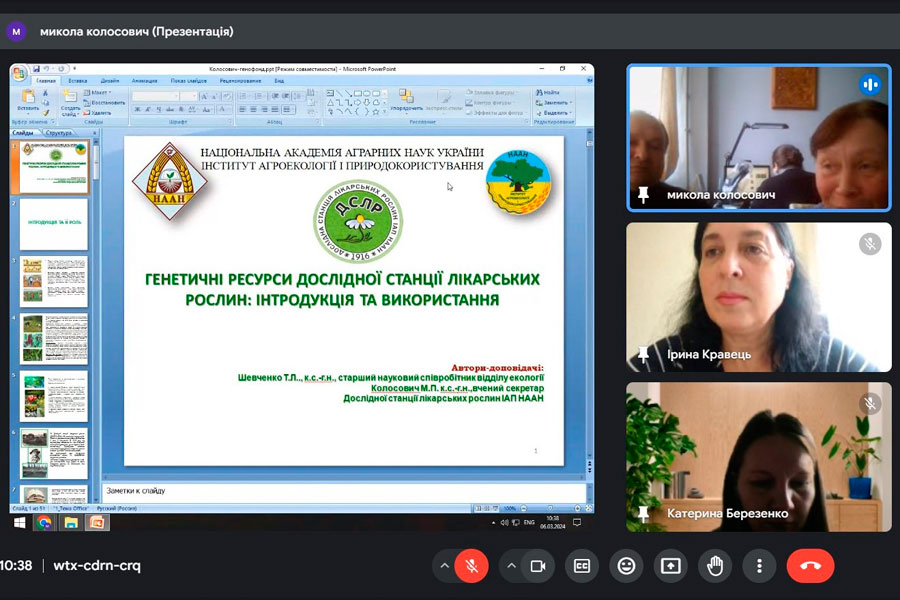Unmute the microphone in Meet

(x=471, y=566)
